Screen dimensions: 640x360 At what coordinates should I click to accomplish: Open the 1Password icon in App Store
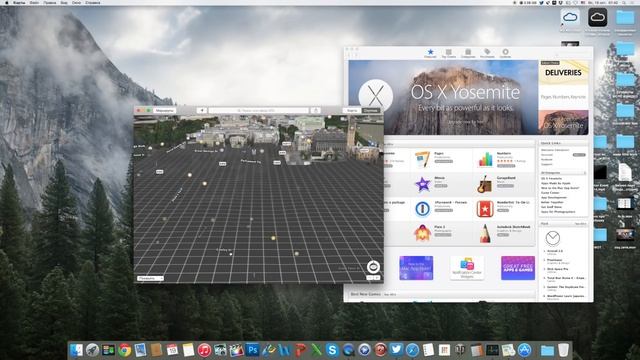tap(422, 209)
